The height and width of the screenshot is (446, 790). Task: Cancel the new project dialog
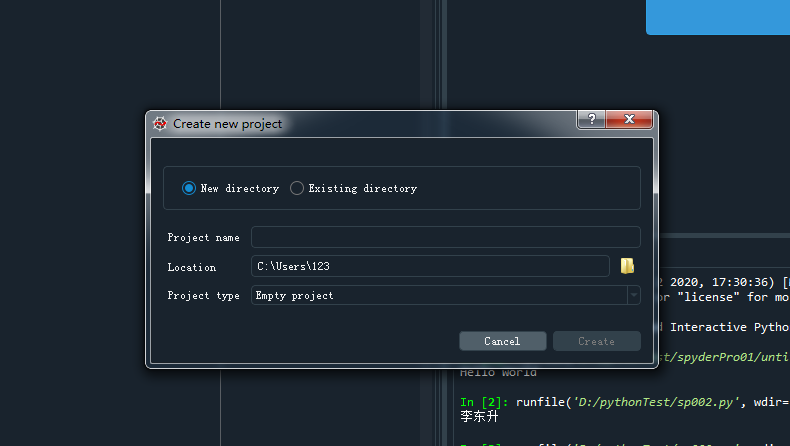point(502,341)
